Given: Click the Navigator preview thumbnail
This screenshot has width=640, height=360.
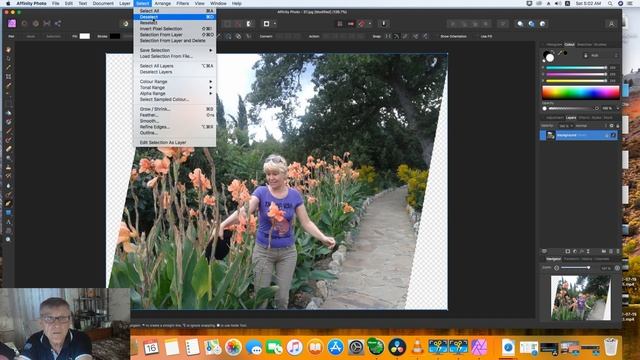Looking at the screenshot, I should [x=580, y=298].
